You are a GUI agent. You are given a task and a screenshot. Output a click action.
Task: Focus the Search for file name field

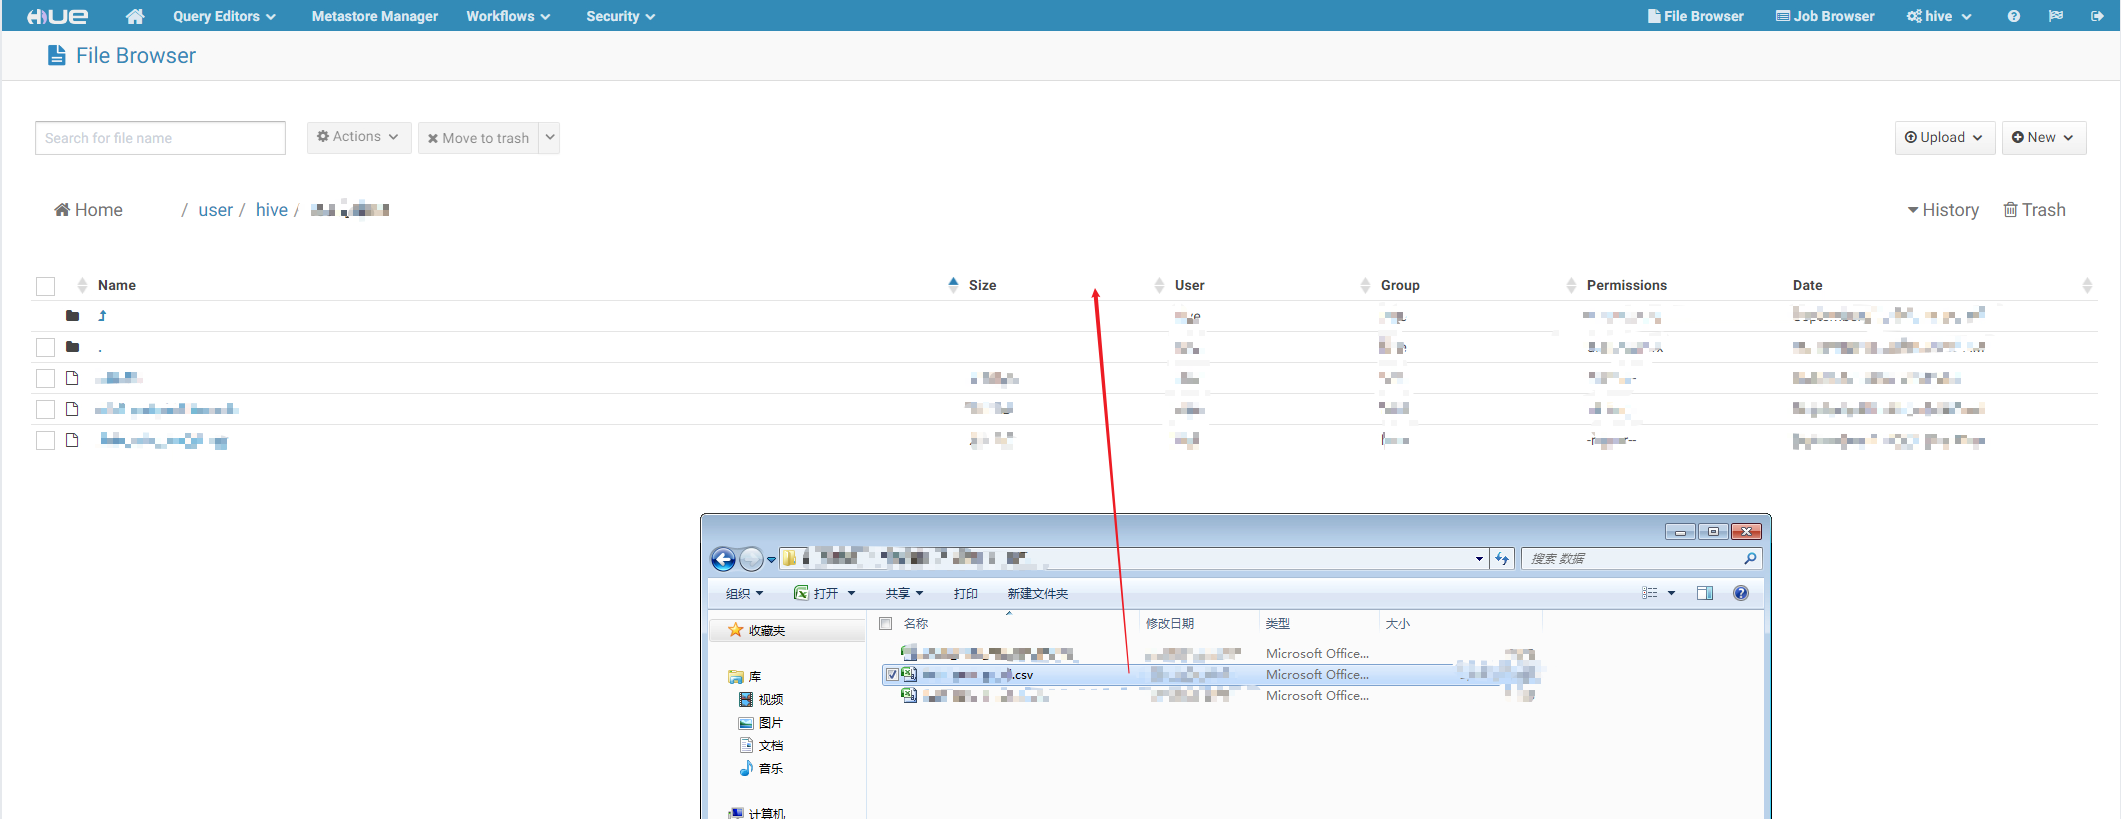coord(160,138)
